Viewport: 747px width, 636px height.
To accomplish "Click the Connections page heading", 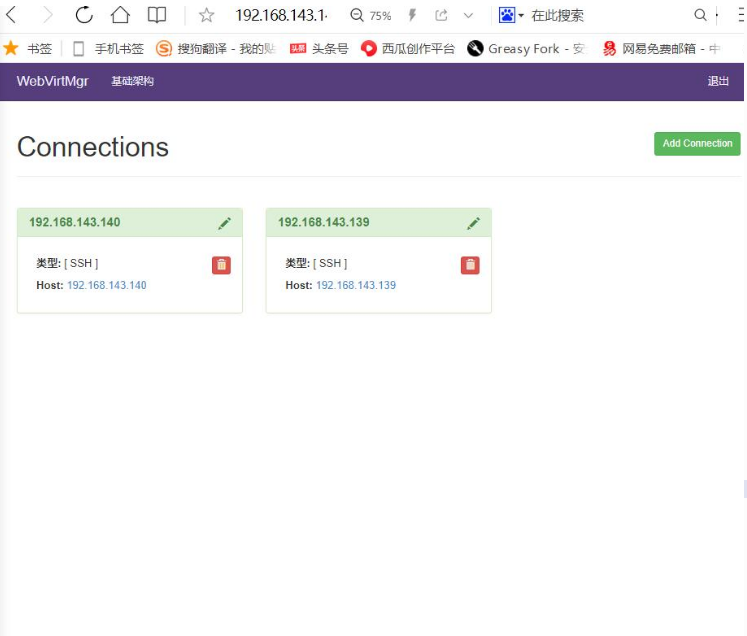I will pyautogui.click(x=93, y=147).
